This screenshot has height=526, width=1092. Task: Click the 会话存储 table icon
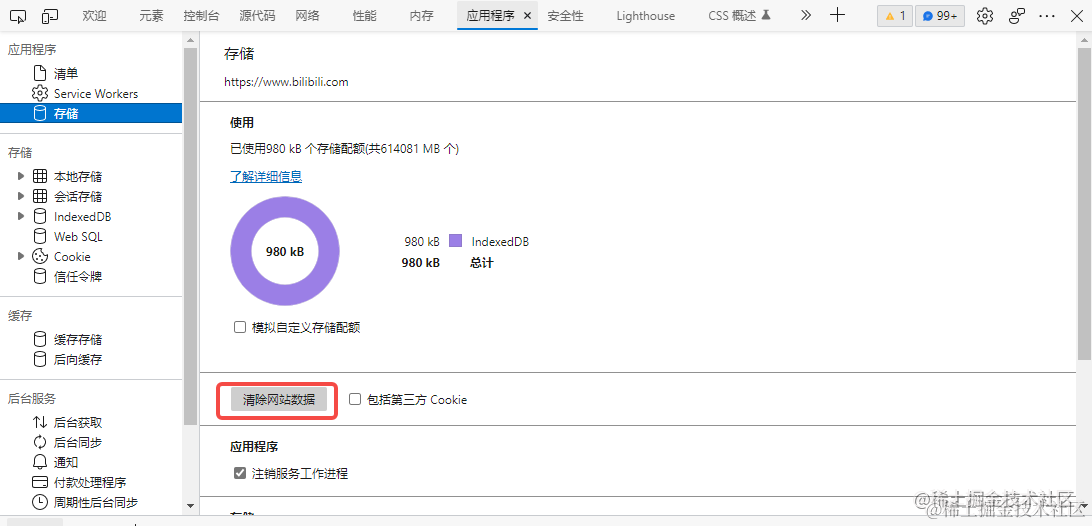click(40, 196)
